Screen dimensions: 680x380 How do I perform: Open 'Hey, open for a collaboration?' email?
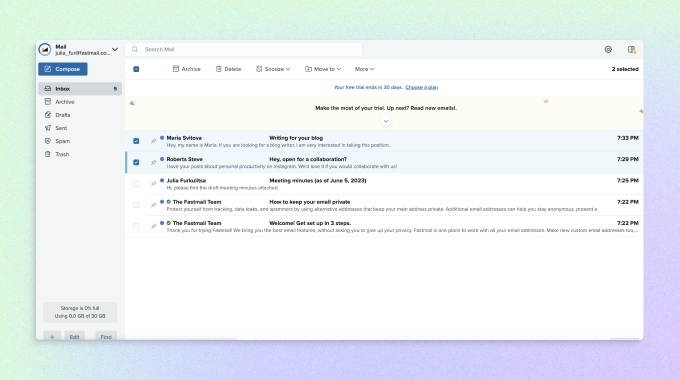point(385,162)
